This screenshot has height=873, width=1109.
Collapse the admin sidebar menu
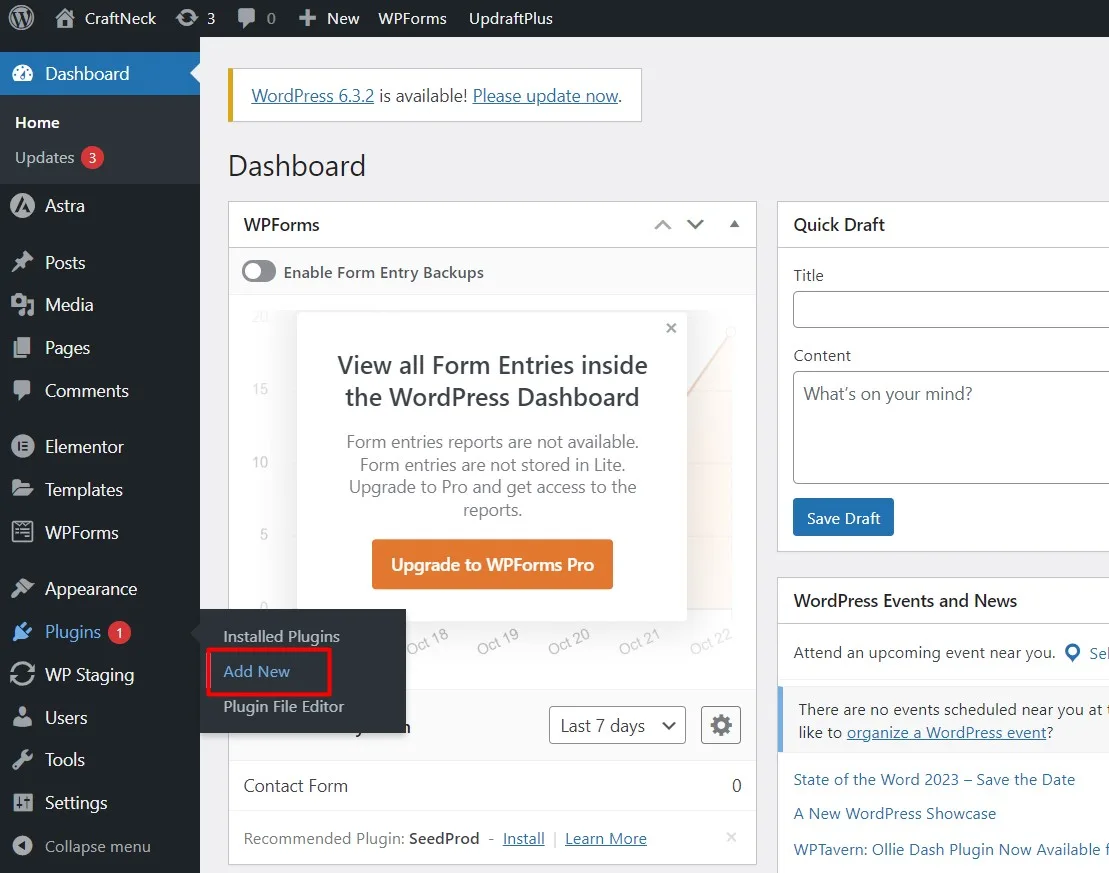tap(82, 846)
